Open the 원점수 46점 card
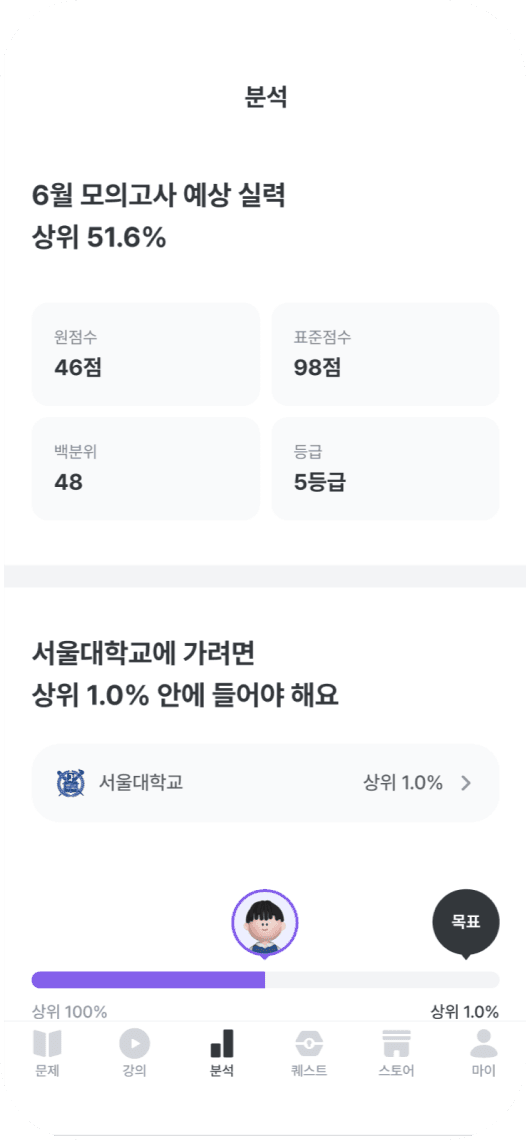The height and width of the screenshot is (1140, 526). click(x=146, y=354)
